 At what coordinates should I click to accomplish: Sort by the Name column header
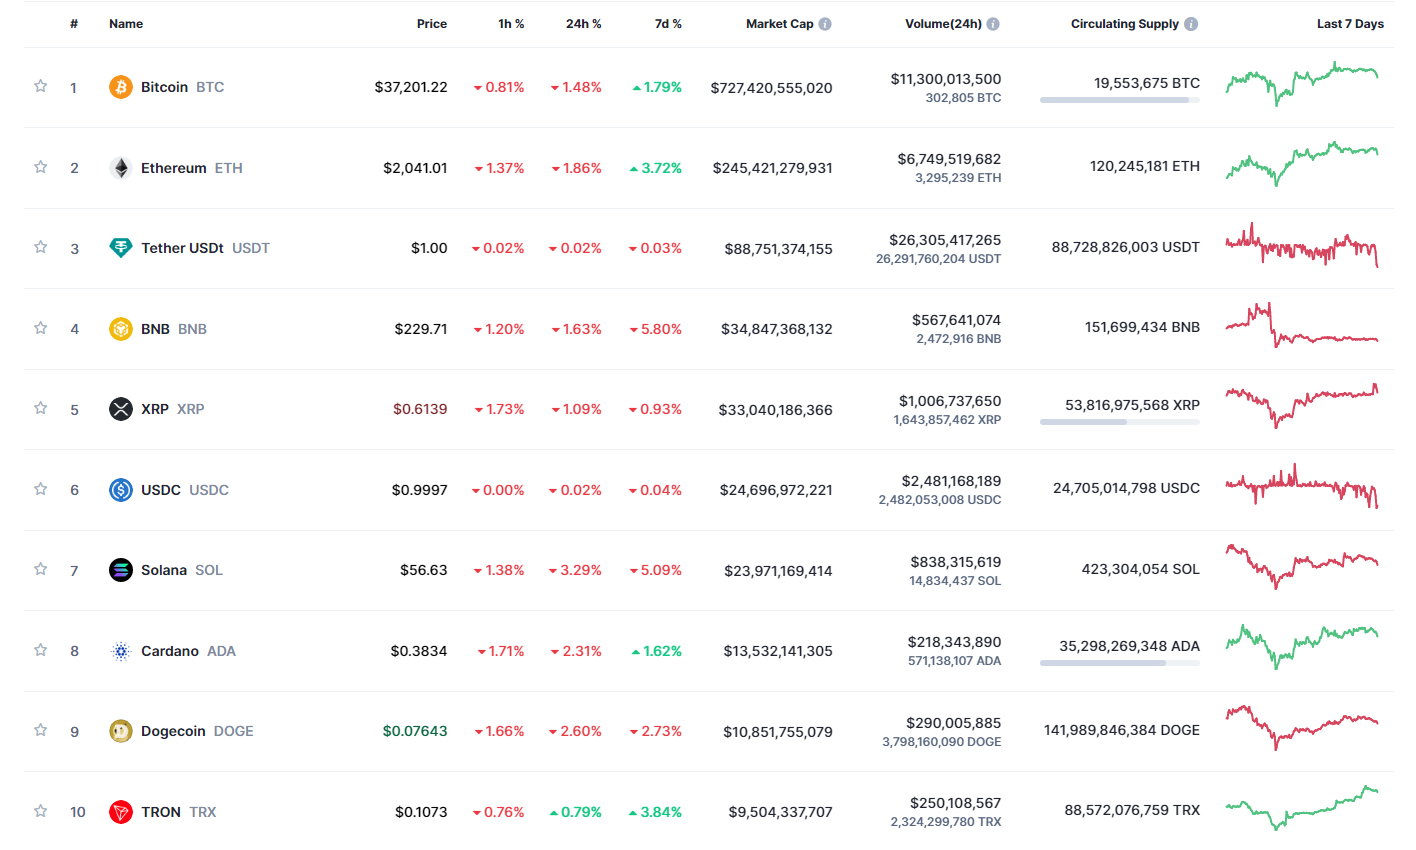[126, 24]
